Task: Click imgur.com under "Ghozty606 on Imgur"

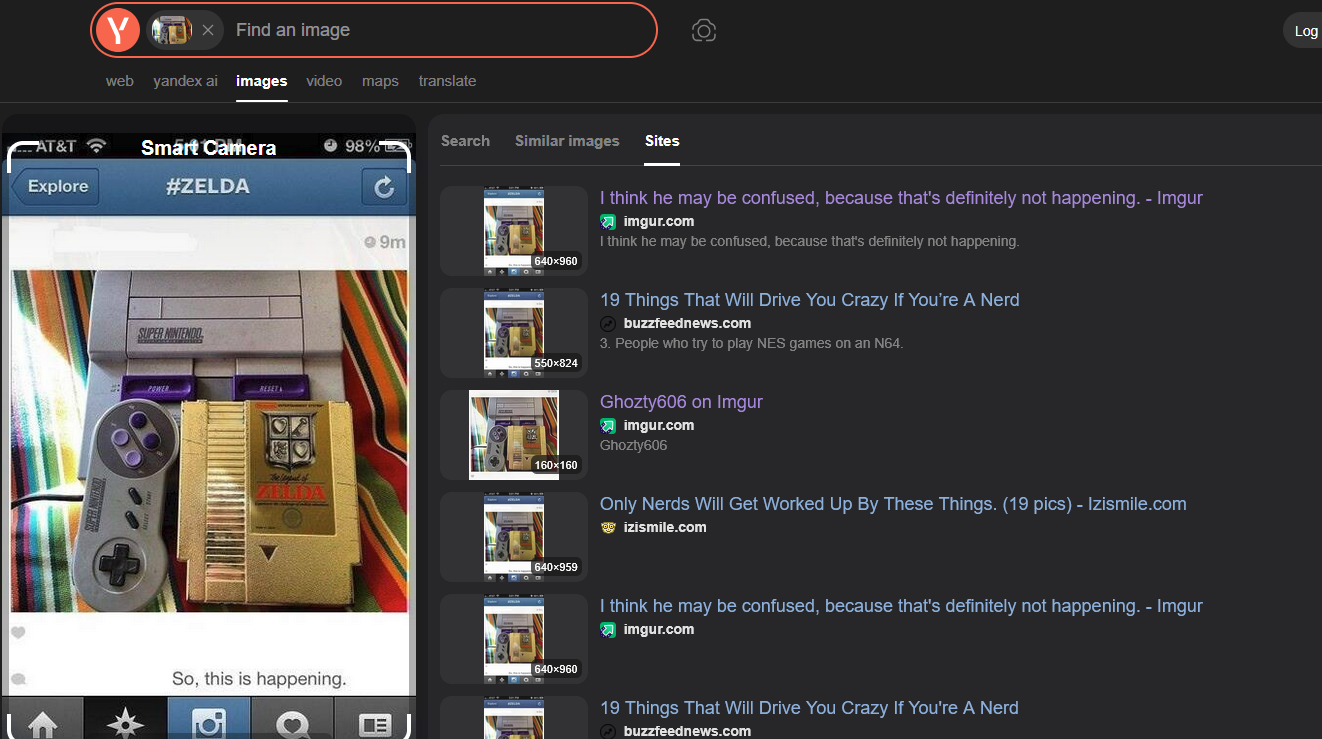Action: pyautogui.click(x=659, y=425)
